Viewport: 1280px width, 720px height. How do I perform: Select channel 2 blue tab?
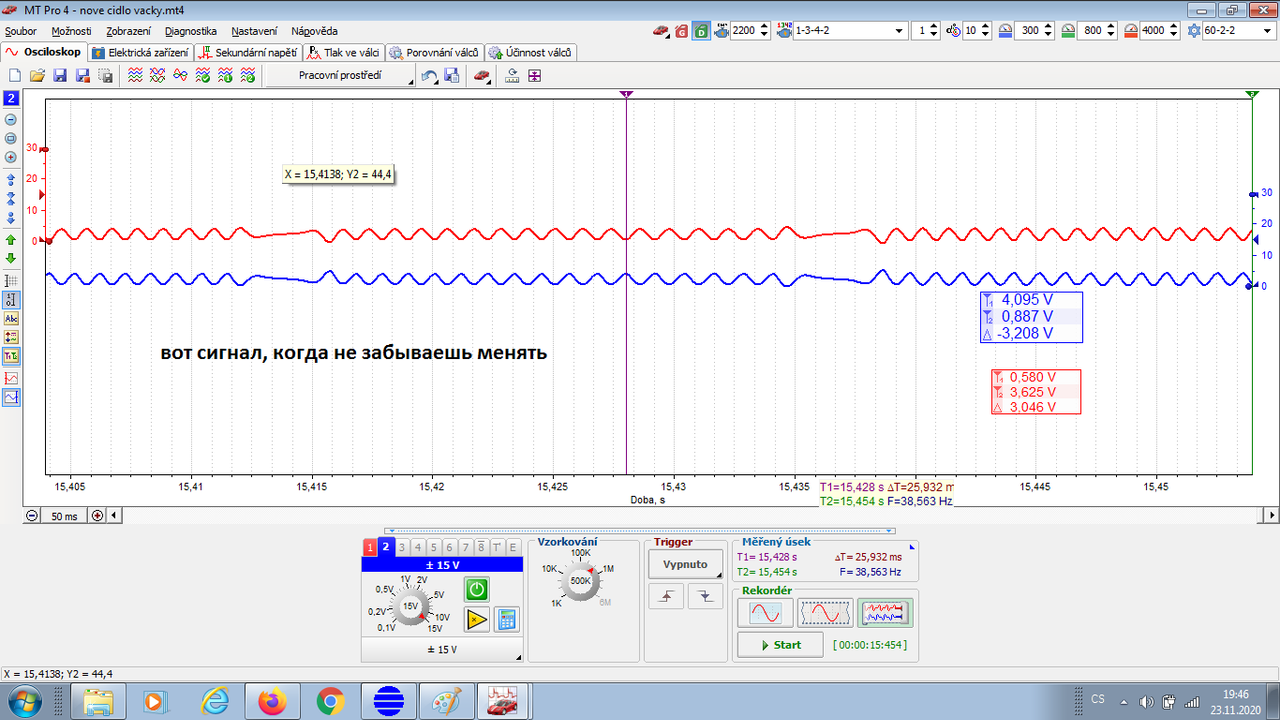coord(386,547)
